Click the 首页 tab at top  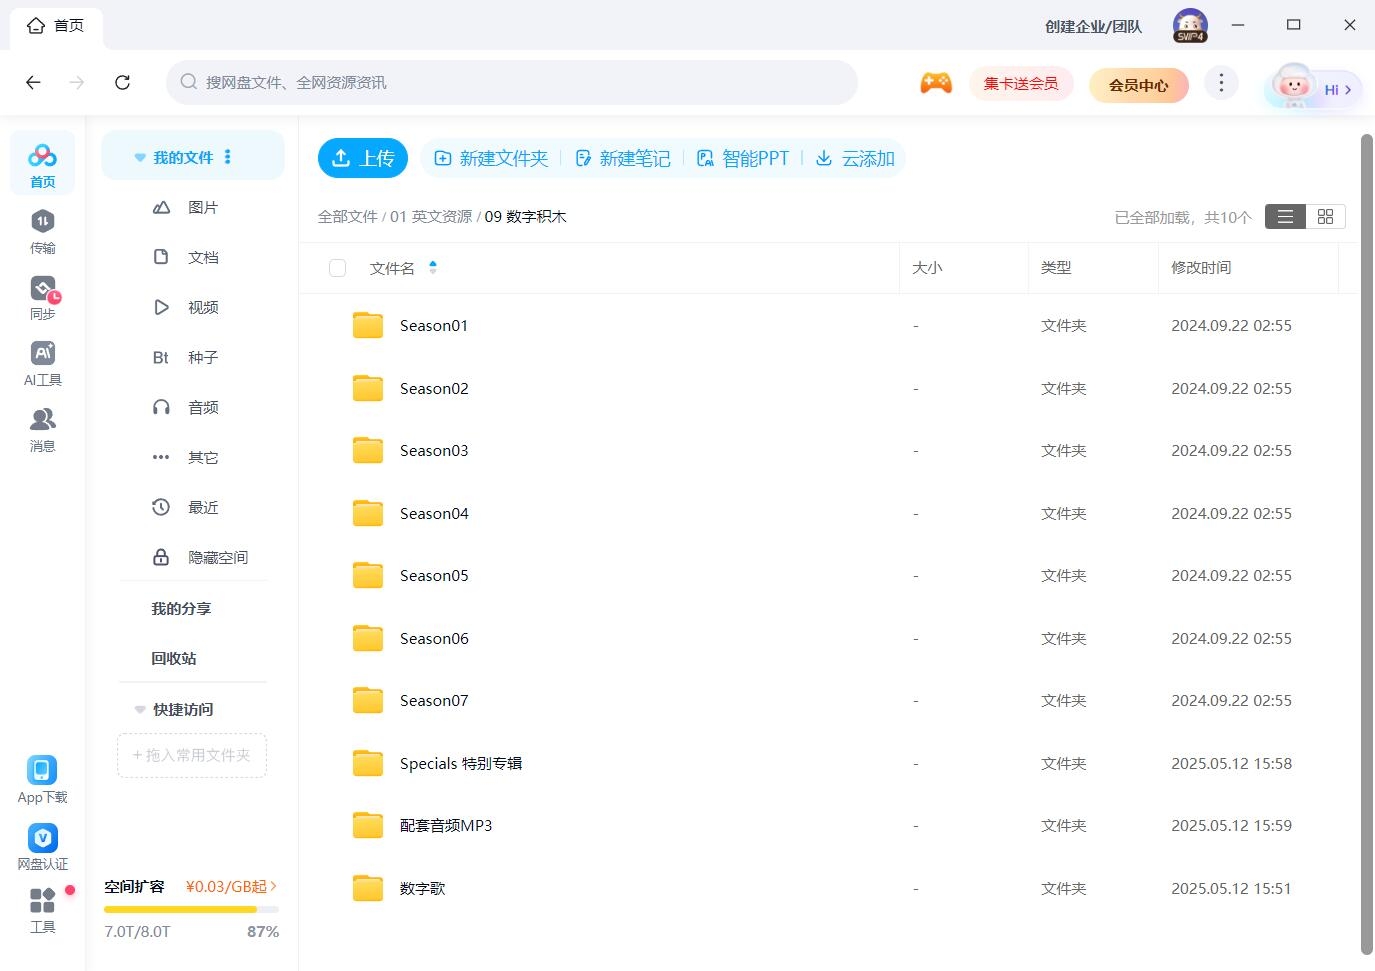coord(56,26)
